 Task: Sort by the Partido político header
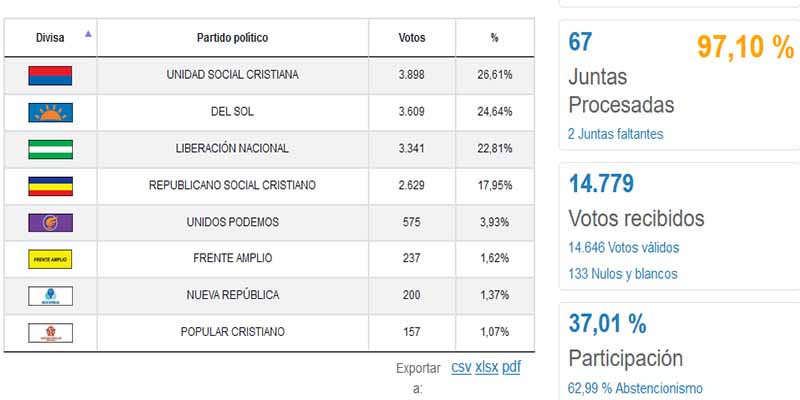tap(232, 38)
